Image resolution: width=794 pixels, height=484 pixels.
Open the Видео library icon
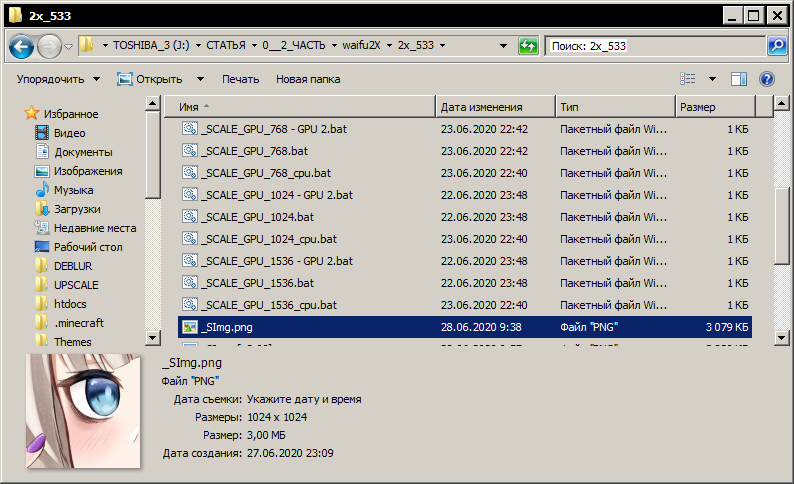[42, 133]
